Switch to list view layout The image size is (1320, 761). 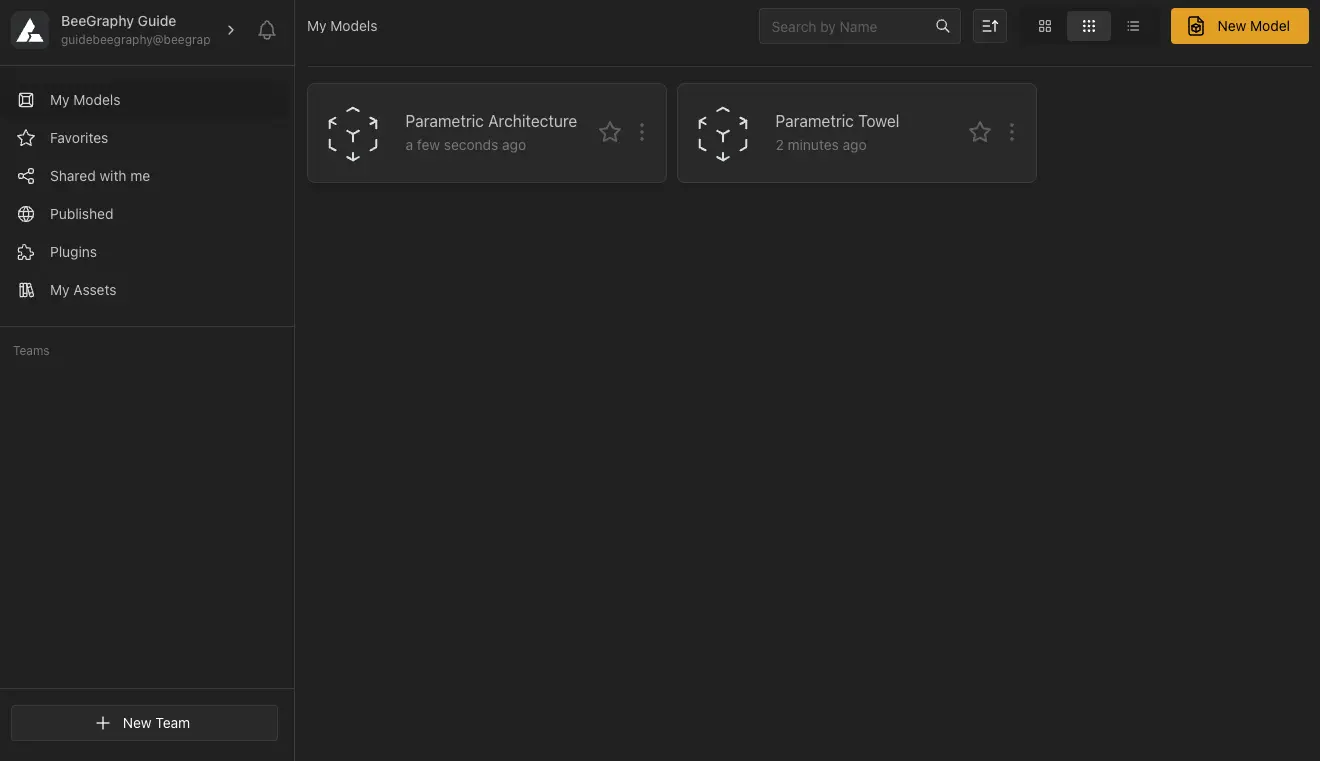(x=1133, y=27)
